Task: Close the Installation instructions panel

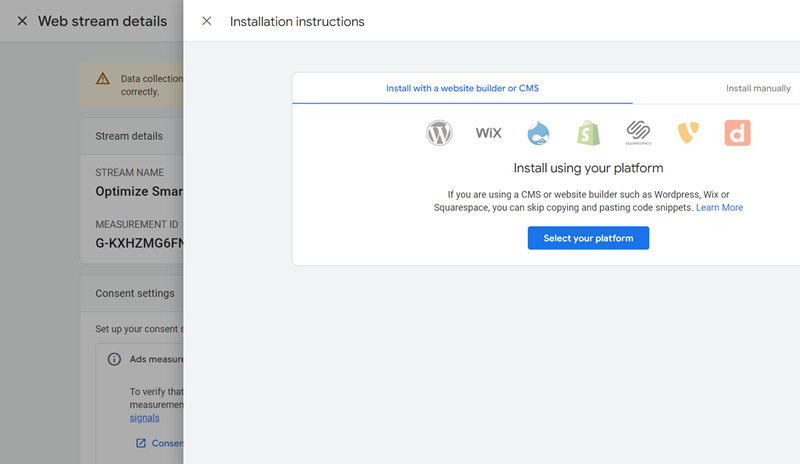Action: pos(207,21)
